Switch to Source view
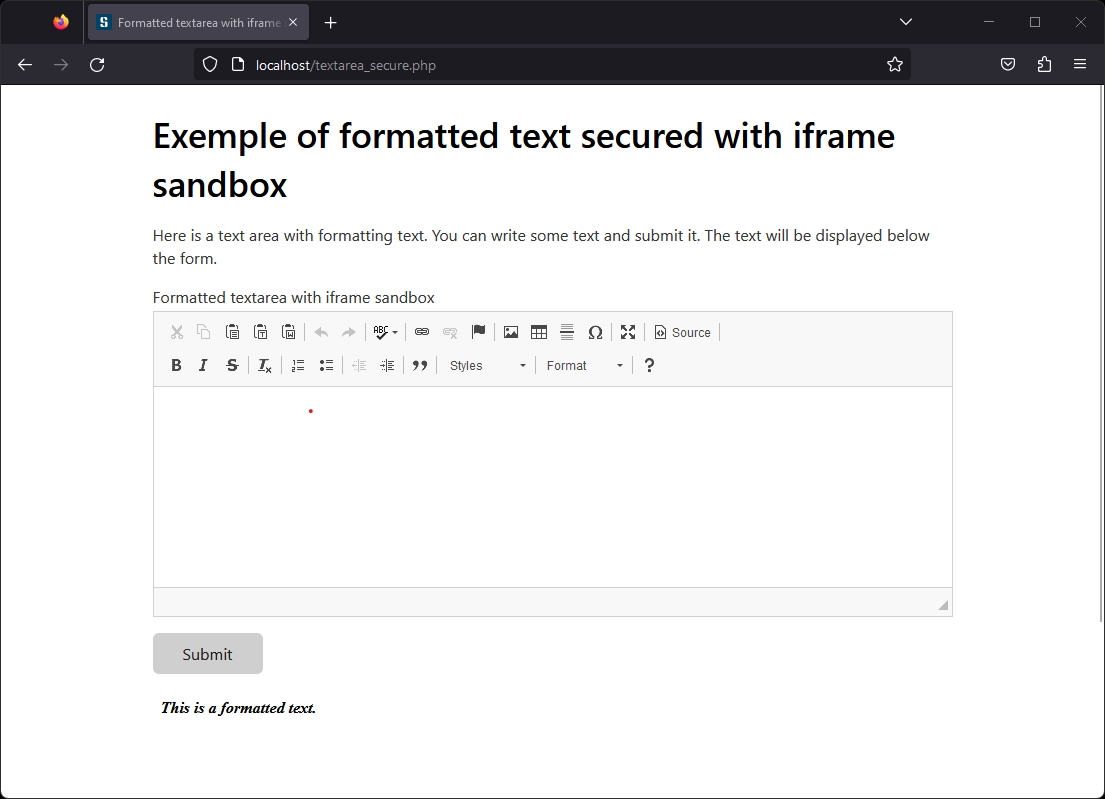The height and width of the screenshot is (799, 1105). (683, 333)
